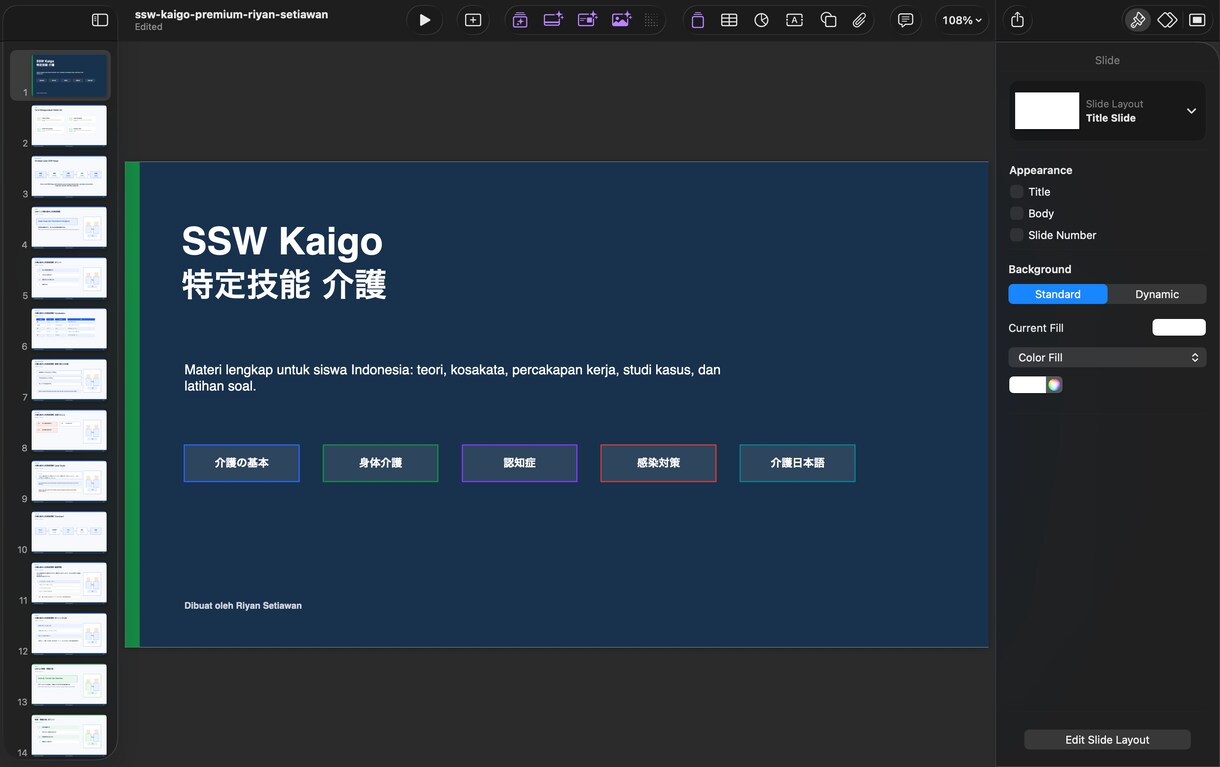Open the Color Fill type dropdown
The width and height of the screenshot is (1220, 767).
click(1107, 358)
